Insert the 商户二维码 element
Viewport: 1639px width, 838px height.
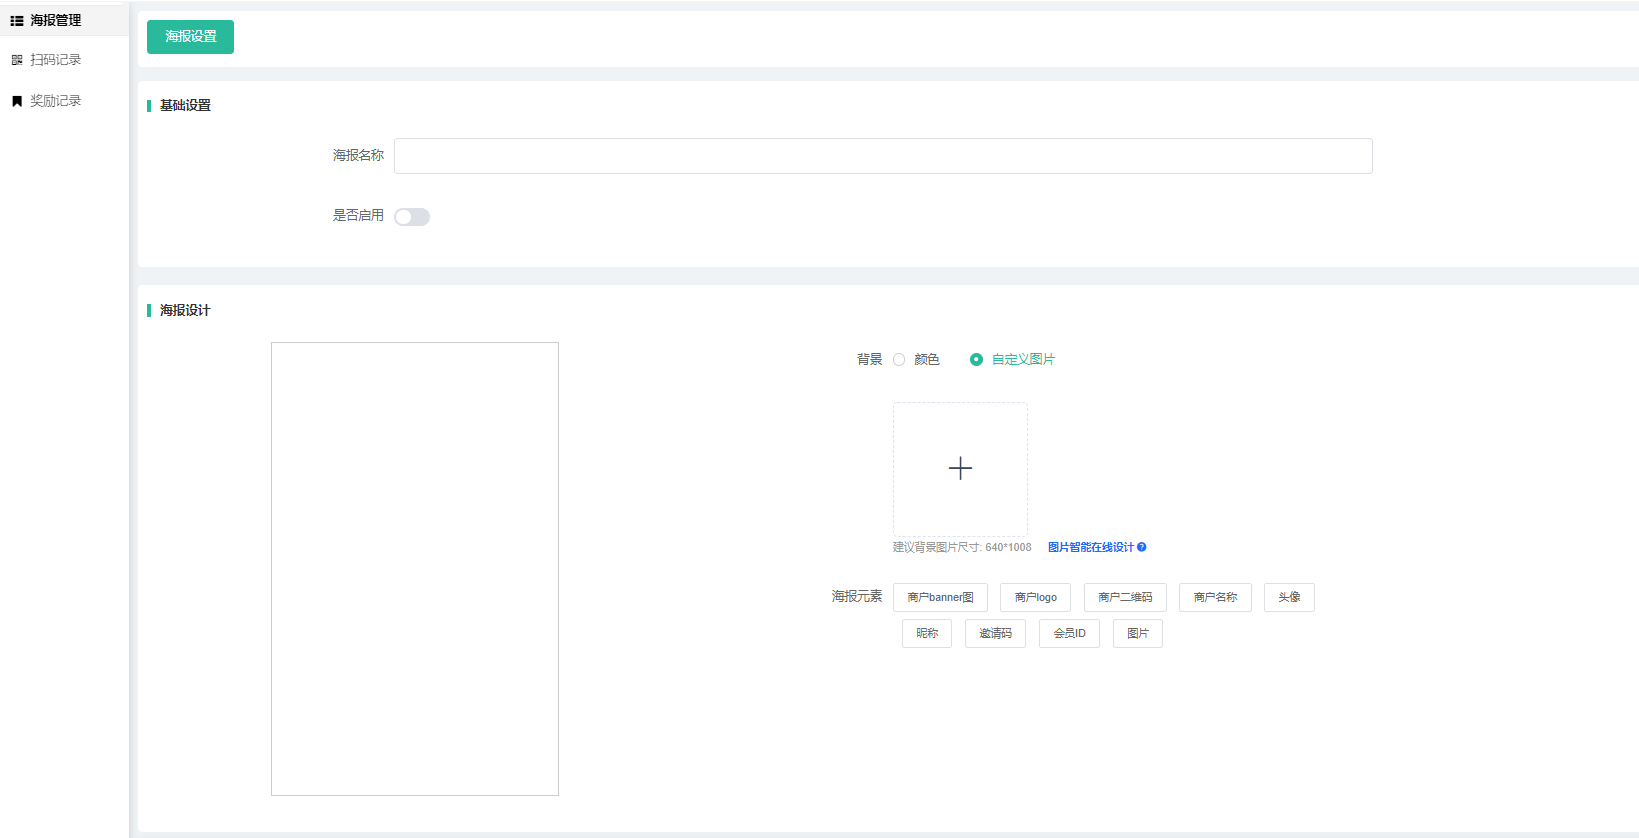click(1125, 598)
